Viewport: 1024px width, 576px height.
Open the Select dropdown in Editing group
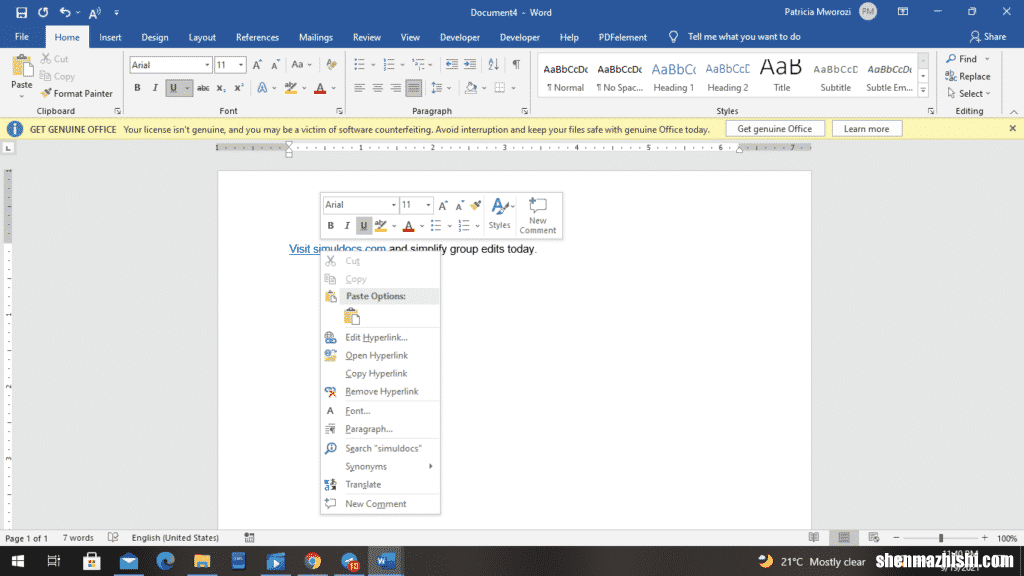click(970, 93)
